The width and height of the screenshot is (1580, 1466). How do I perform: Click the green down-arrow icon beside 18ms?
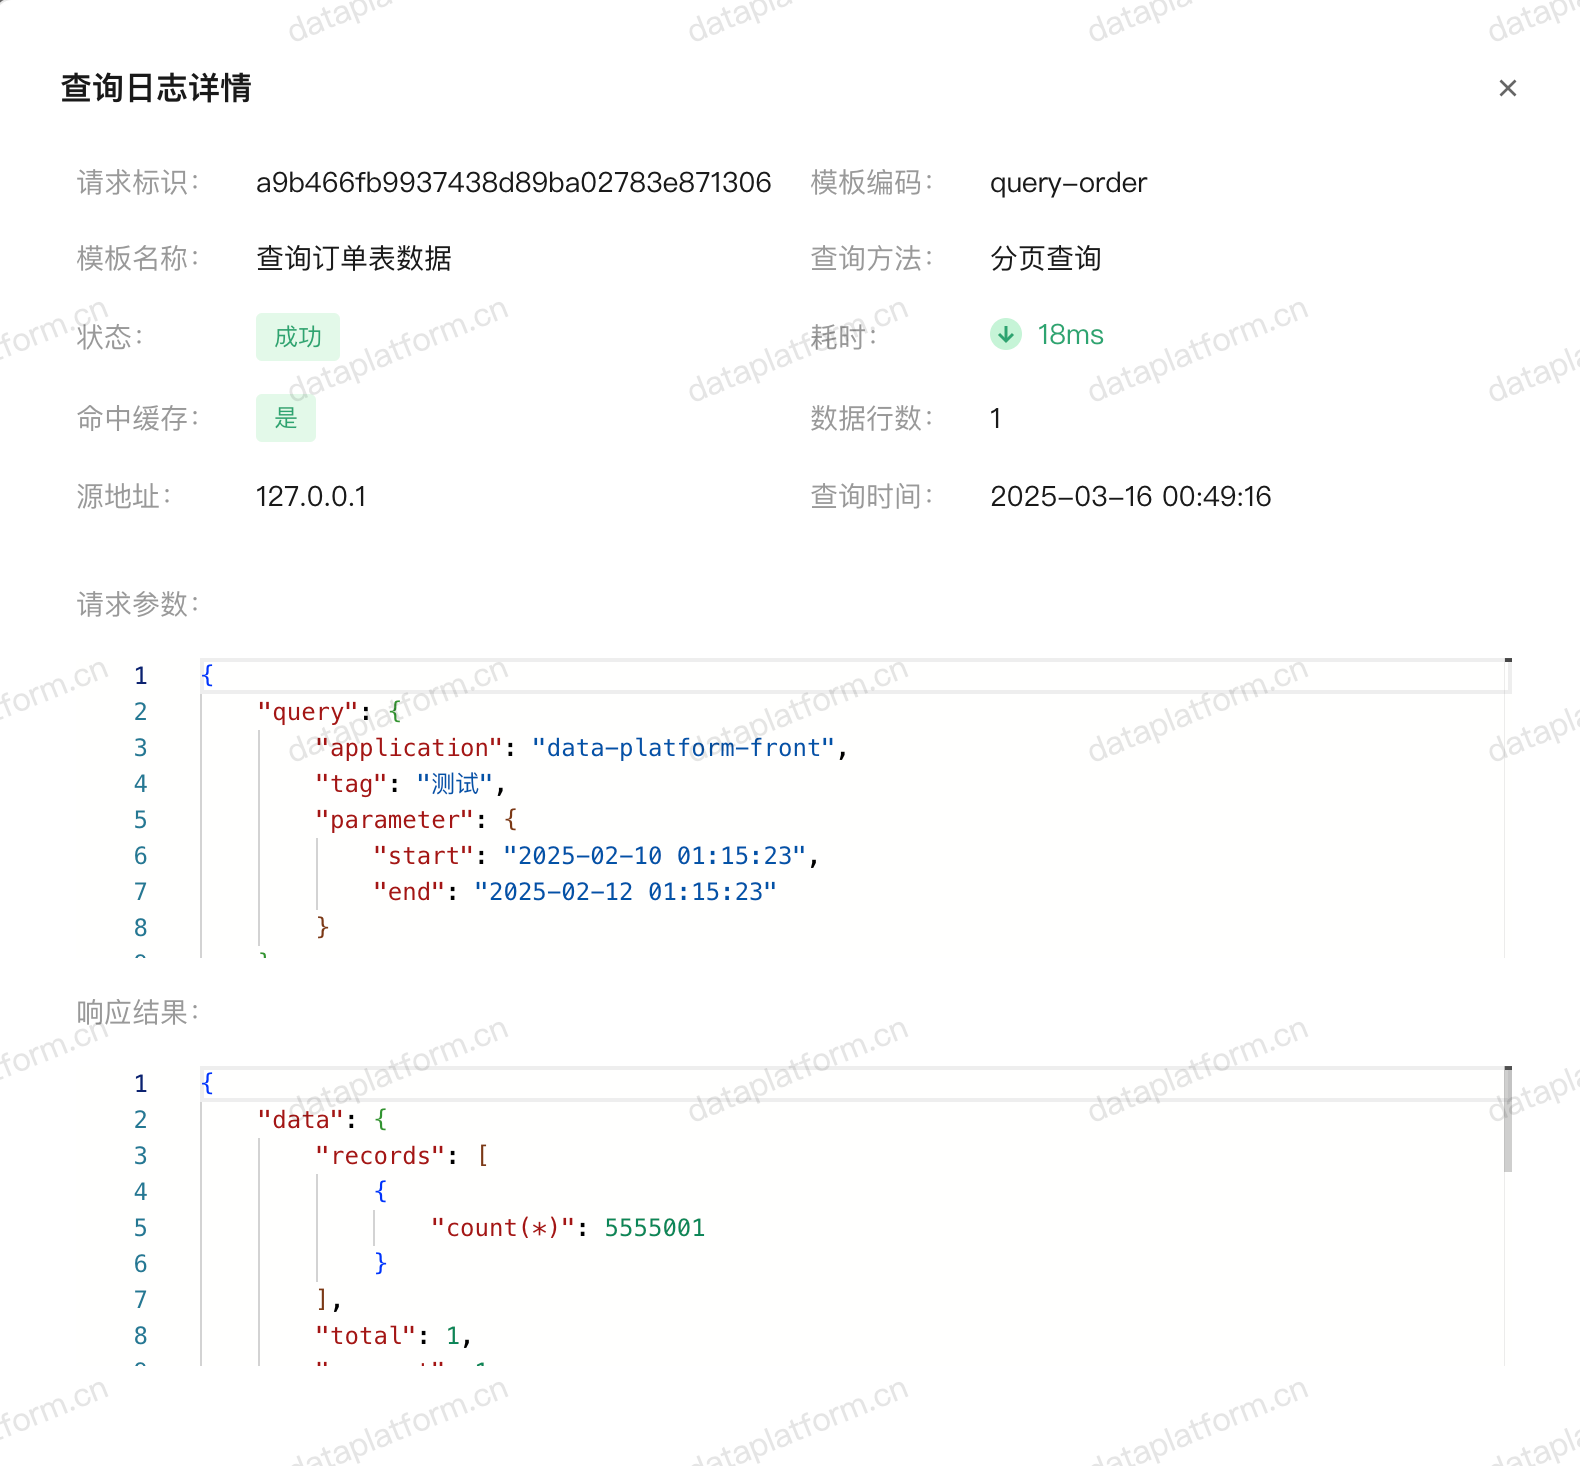coord(1005,334)
